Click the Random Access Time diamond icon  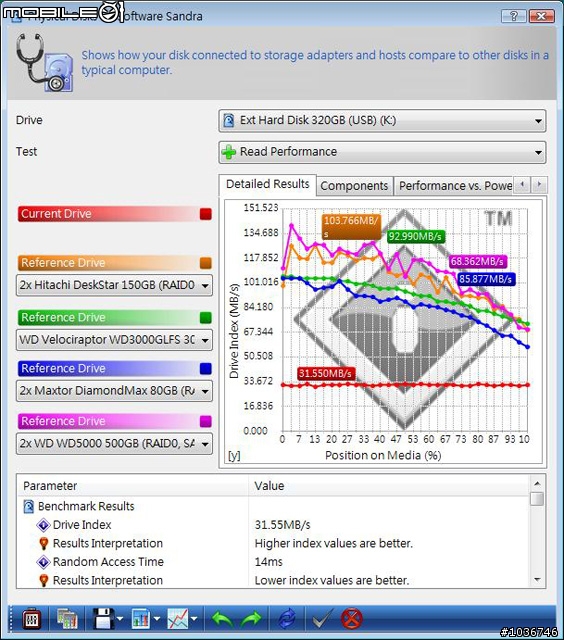43,562
